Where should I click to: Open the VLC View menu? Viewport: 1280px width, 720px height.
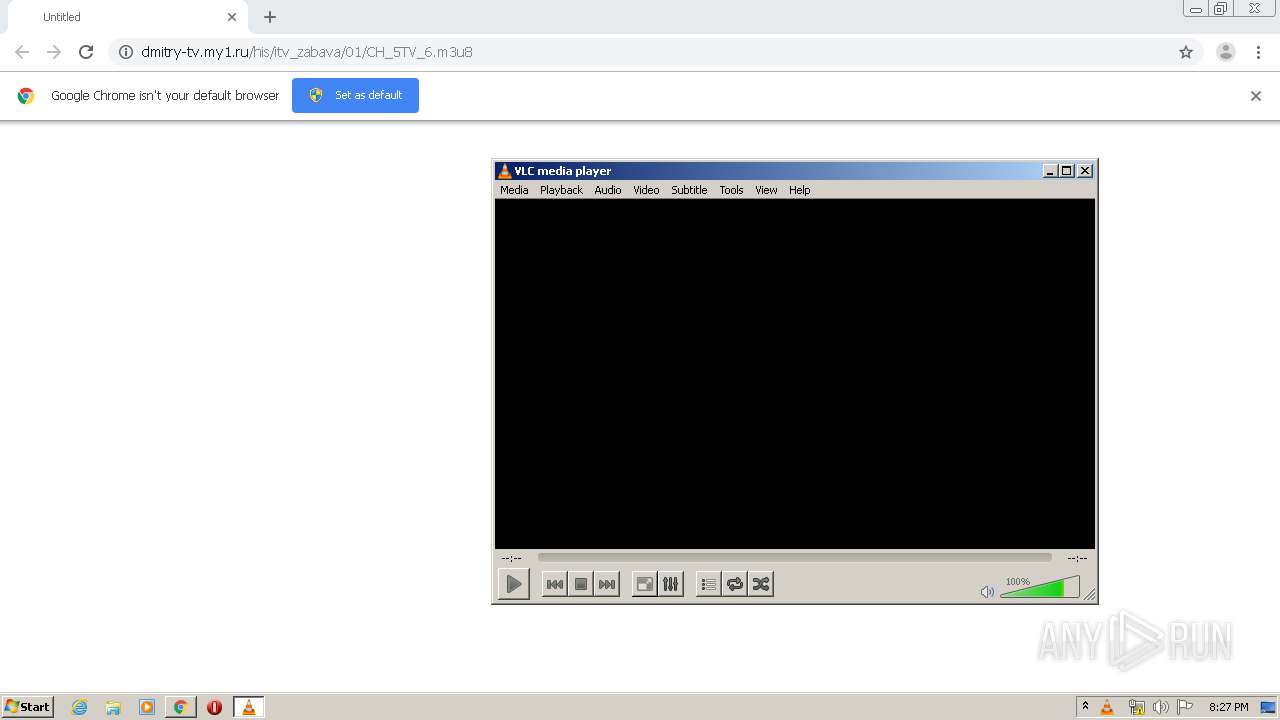[766, 190]
